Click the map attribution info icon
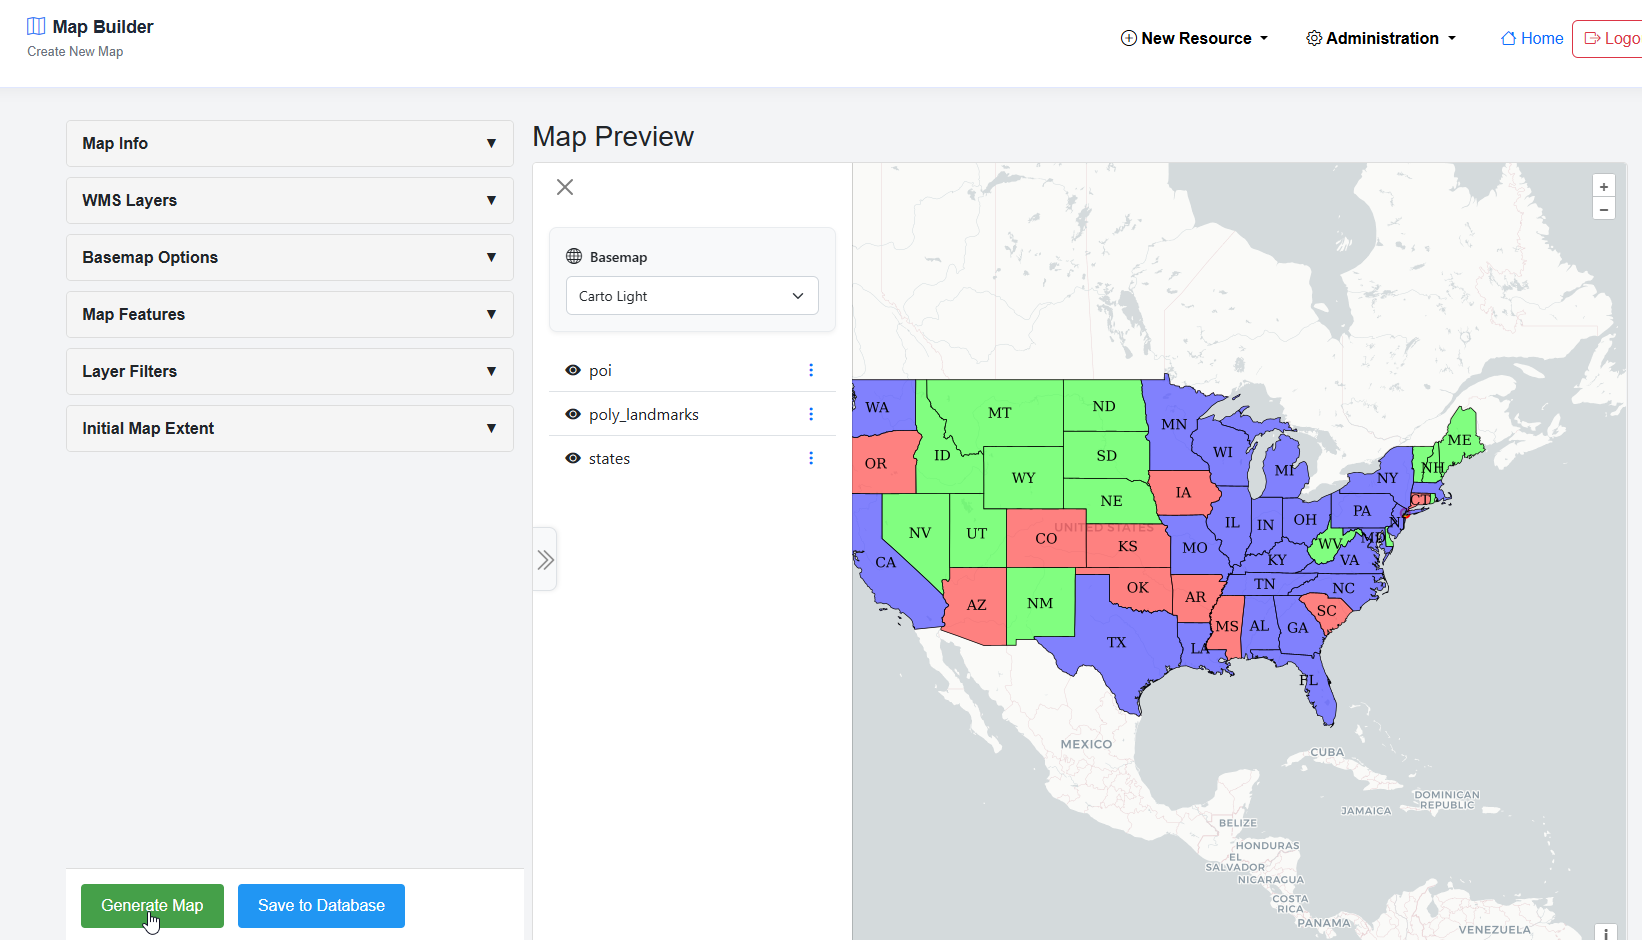This screenshot has height=940, width=1642. tap(1605, 932)
